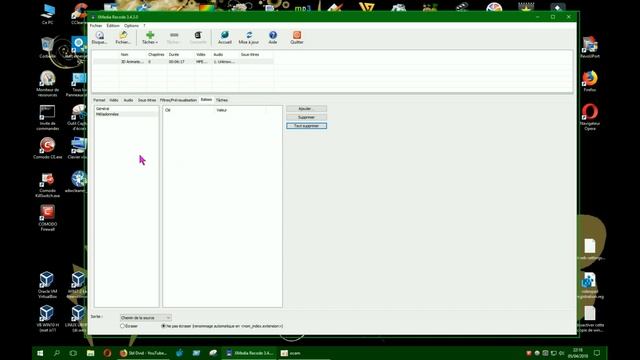640x360 pixels.
Task: Click the green plus Tâches icon
Action: coord(150,37)
